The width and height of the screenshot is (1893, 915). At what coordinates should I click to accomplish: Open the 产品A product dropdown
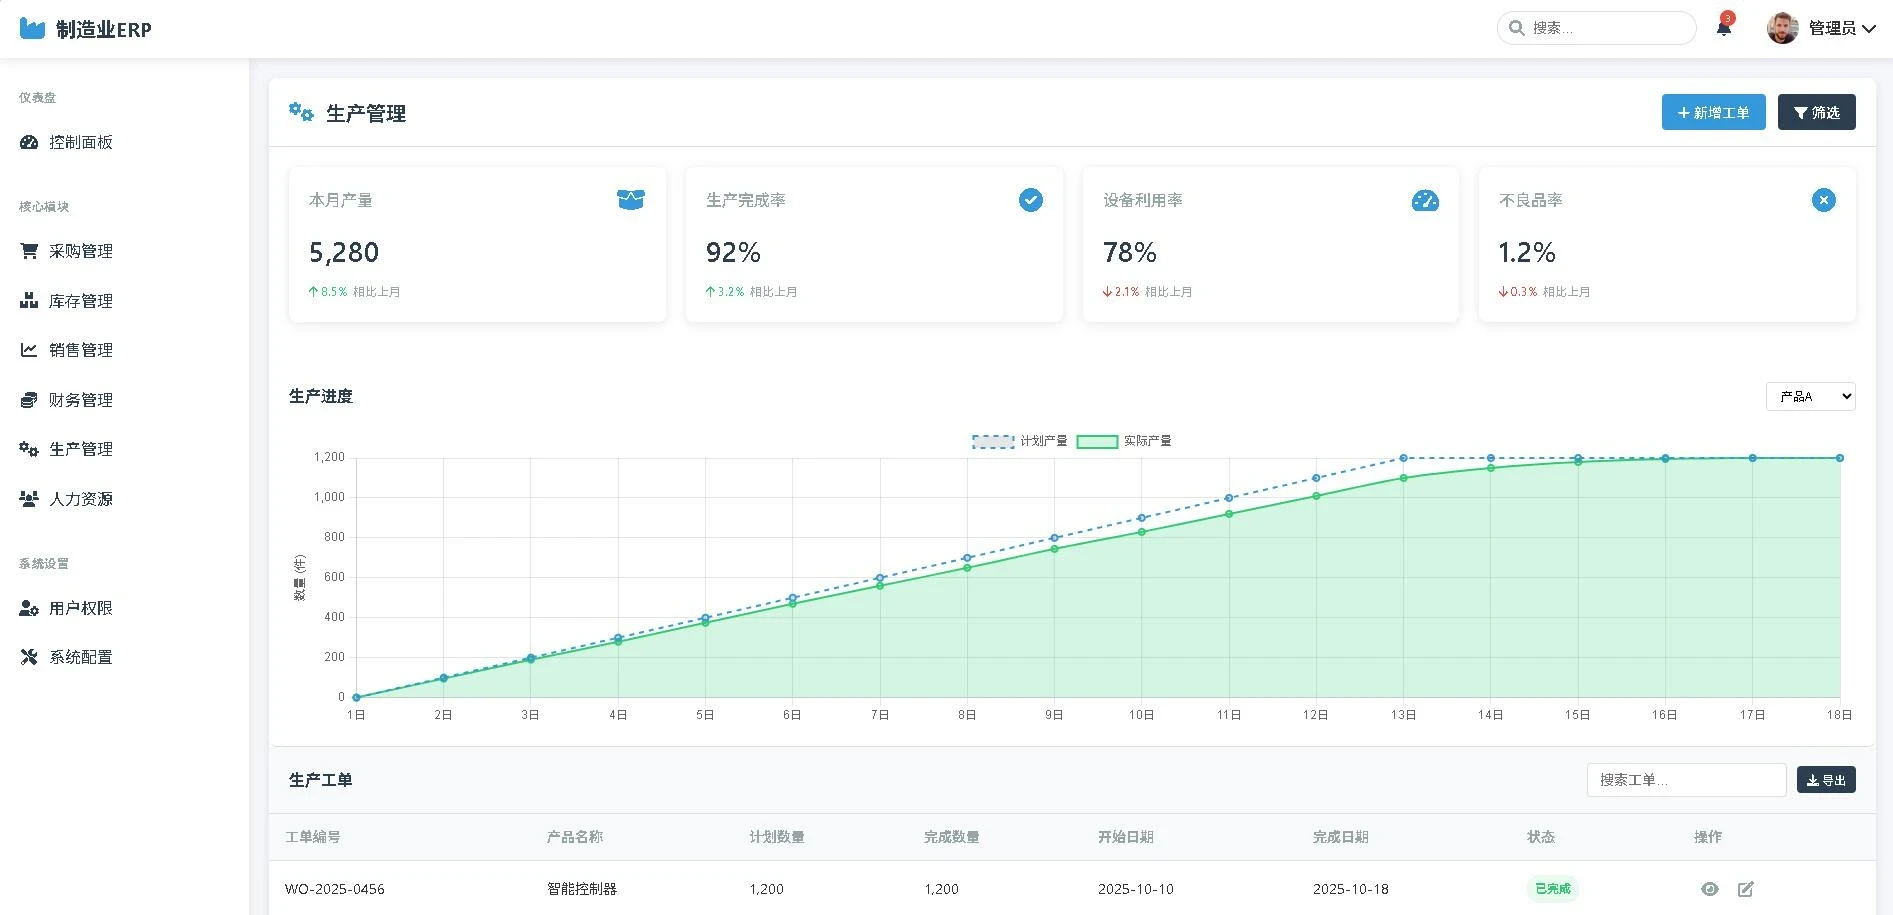coord(1810,397)
